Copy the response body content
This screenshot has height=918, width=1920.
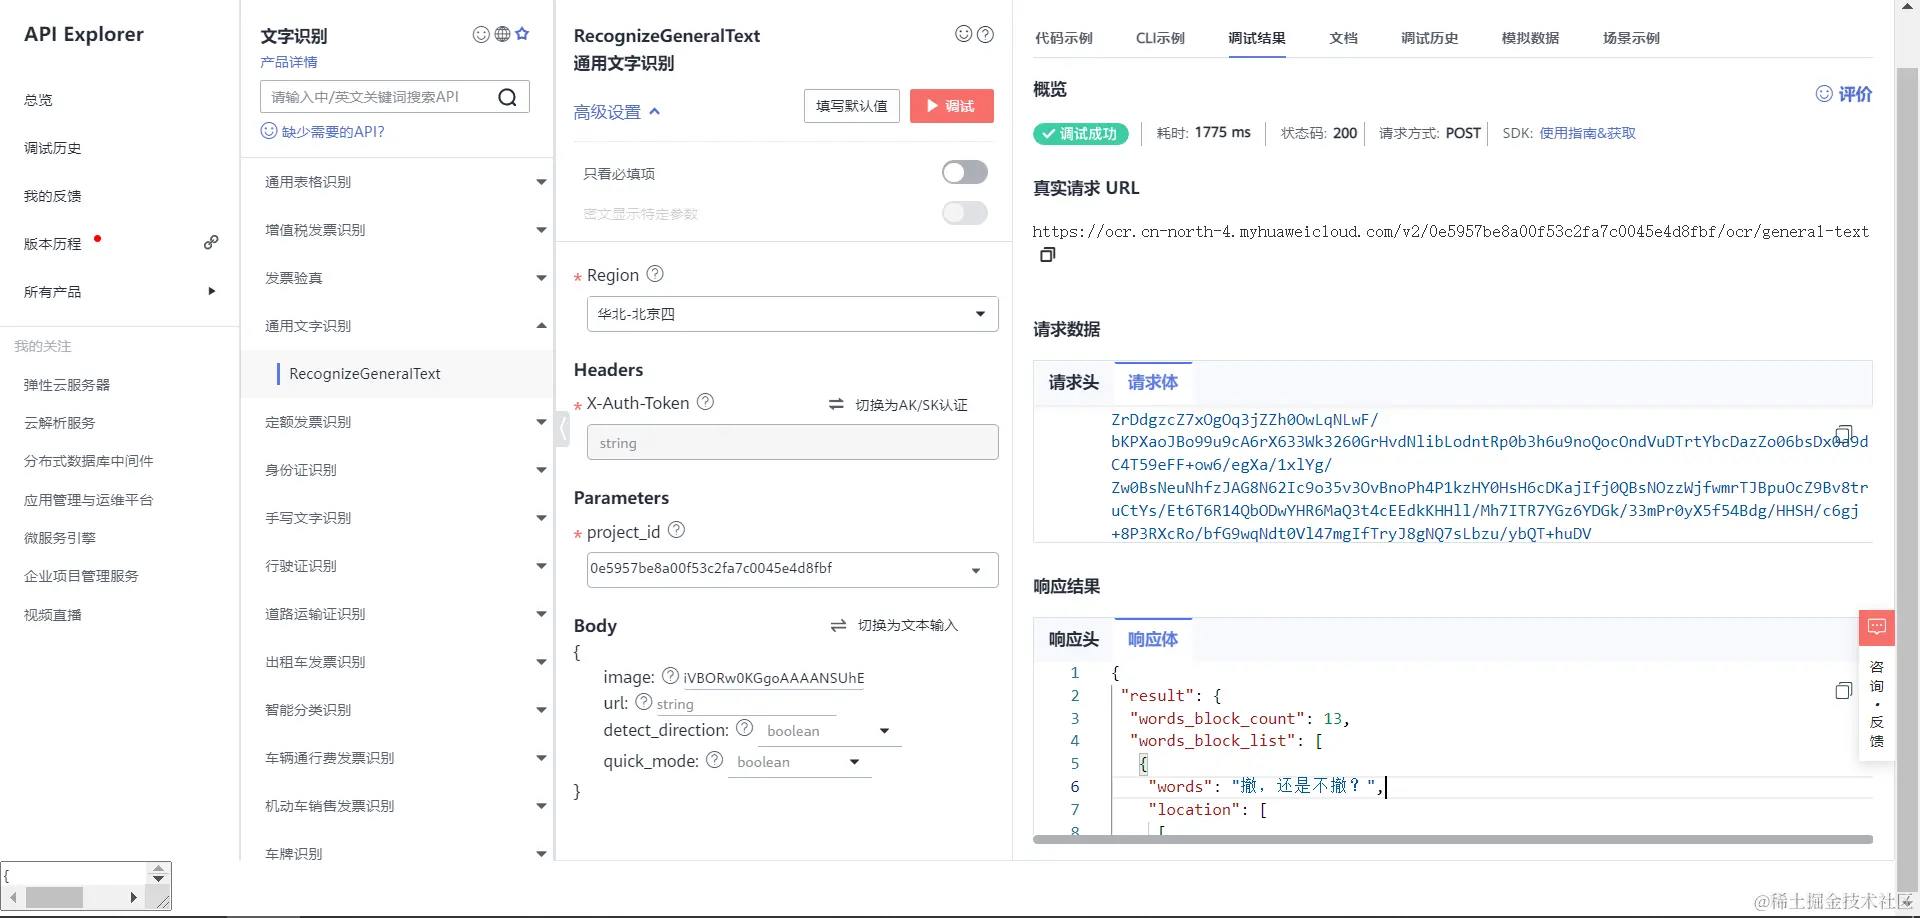pos(1844,691)
